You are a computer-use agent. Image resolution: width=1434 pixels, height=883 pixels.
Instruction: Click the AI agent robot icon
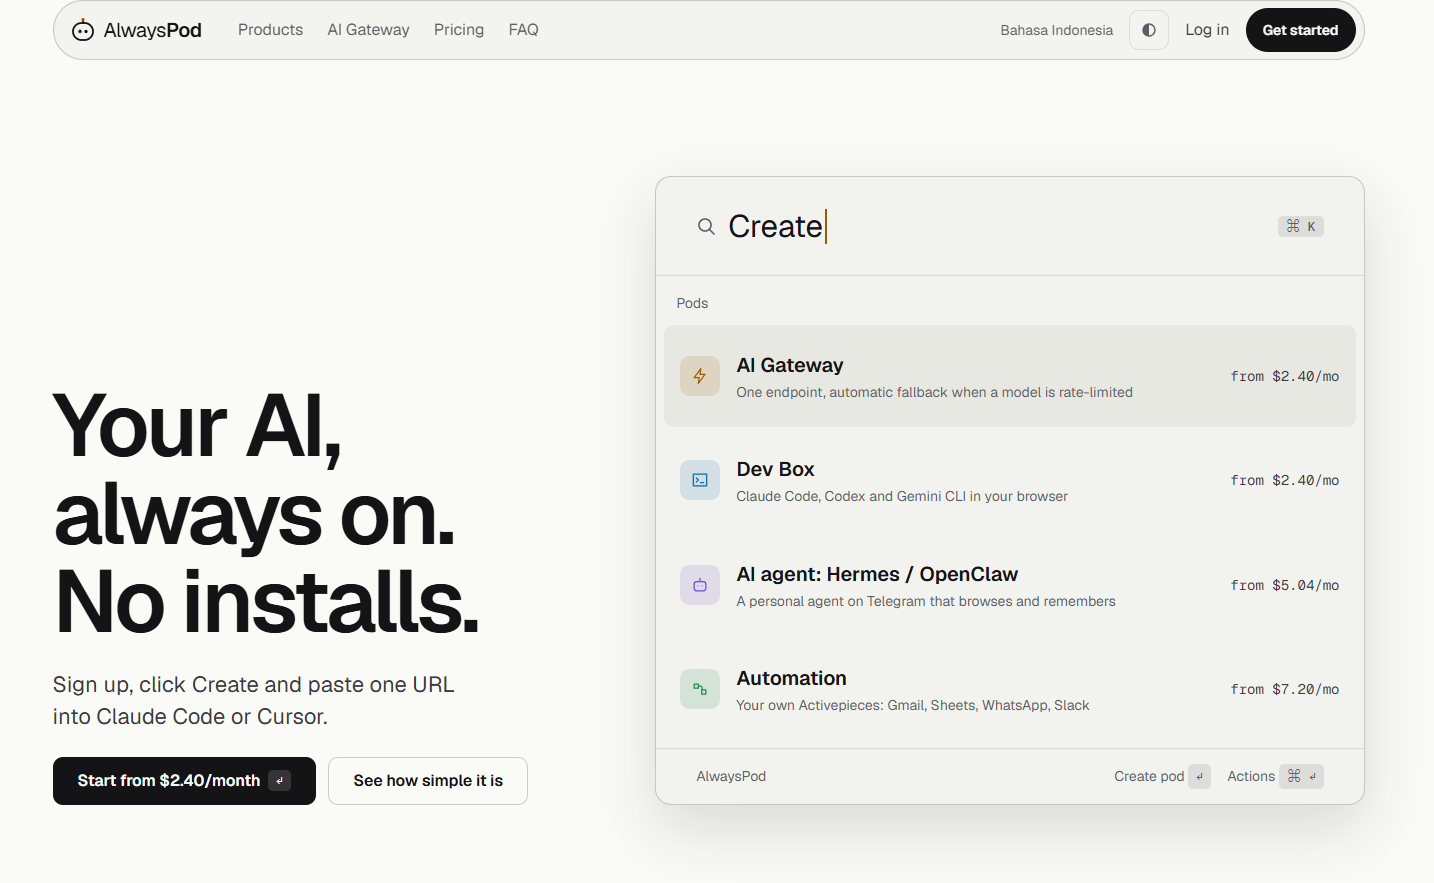[700, 585]
